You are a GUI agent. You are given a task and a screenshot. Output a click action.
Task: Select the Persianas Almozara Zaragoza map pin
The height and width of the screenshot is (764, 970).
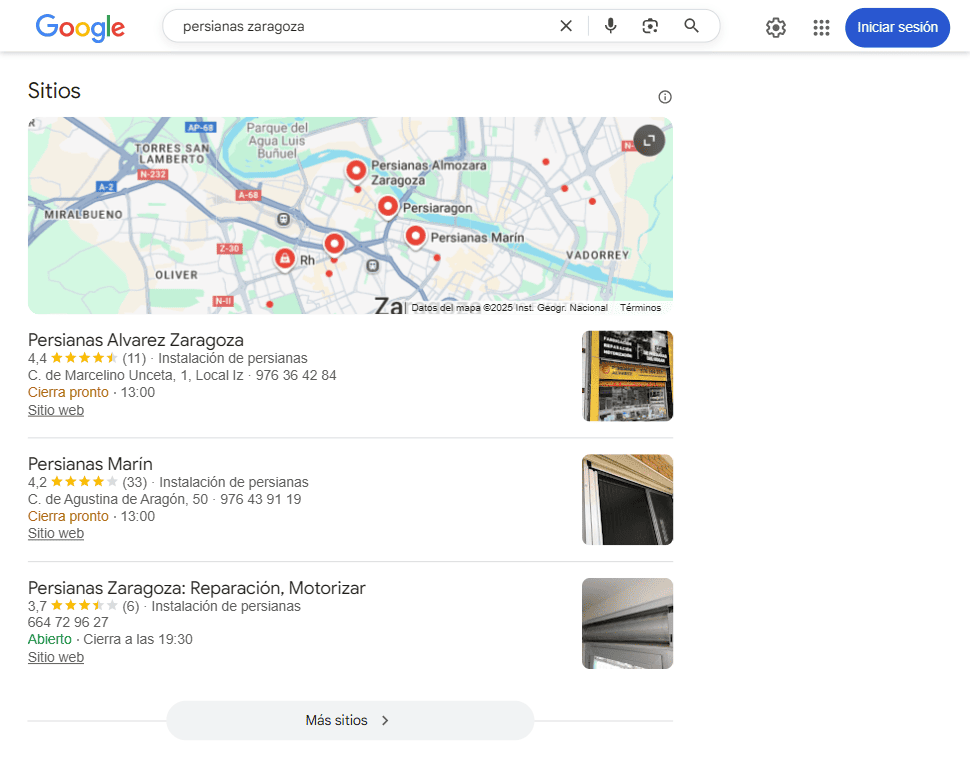click(355, 170)
